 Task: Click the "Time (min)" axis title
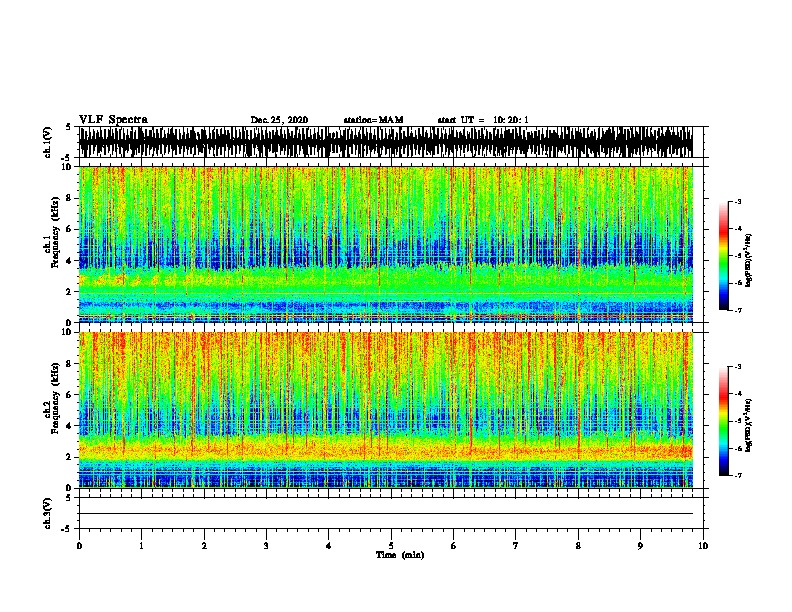pyautogui.click(x=400, y=555)
